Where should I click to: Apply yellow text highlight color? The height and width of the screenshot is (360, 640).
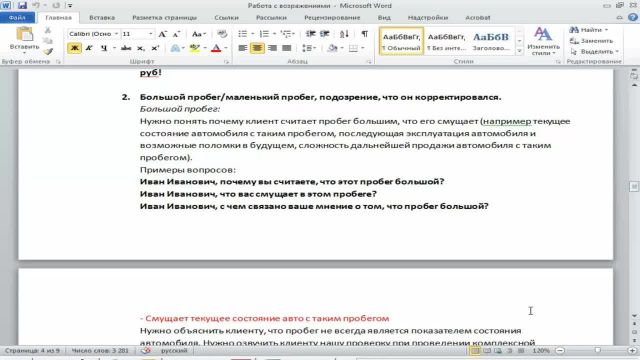tap(194, 48)
